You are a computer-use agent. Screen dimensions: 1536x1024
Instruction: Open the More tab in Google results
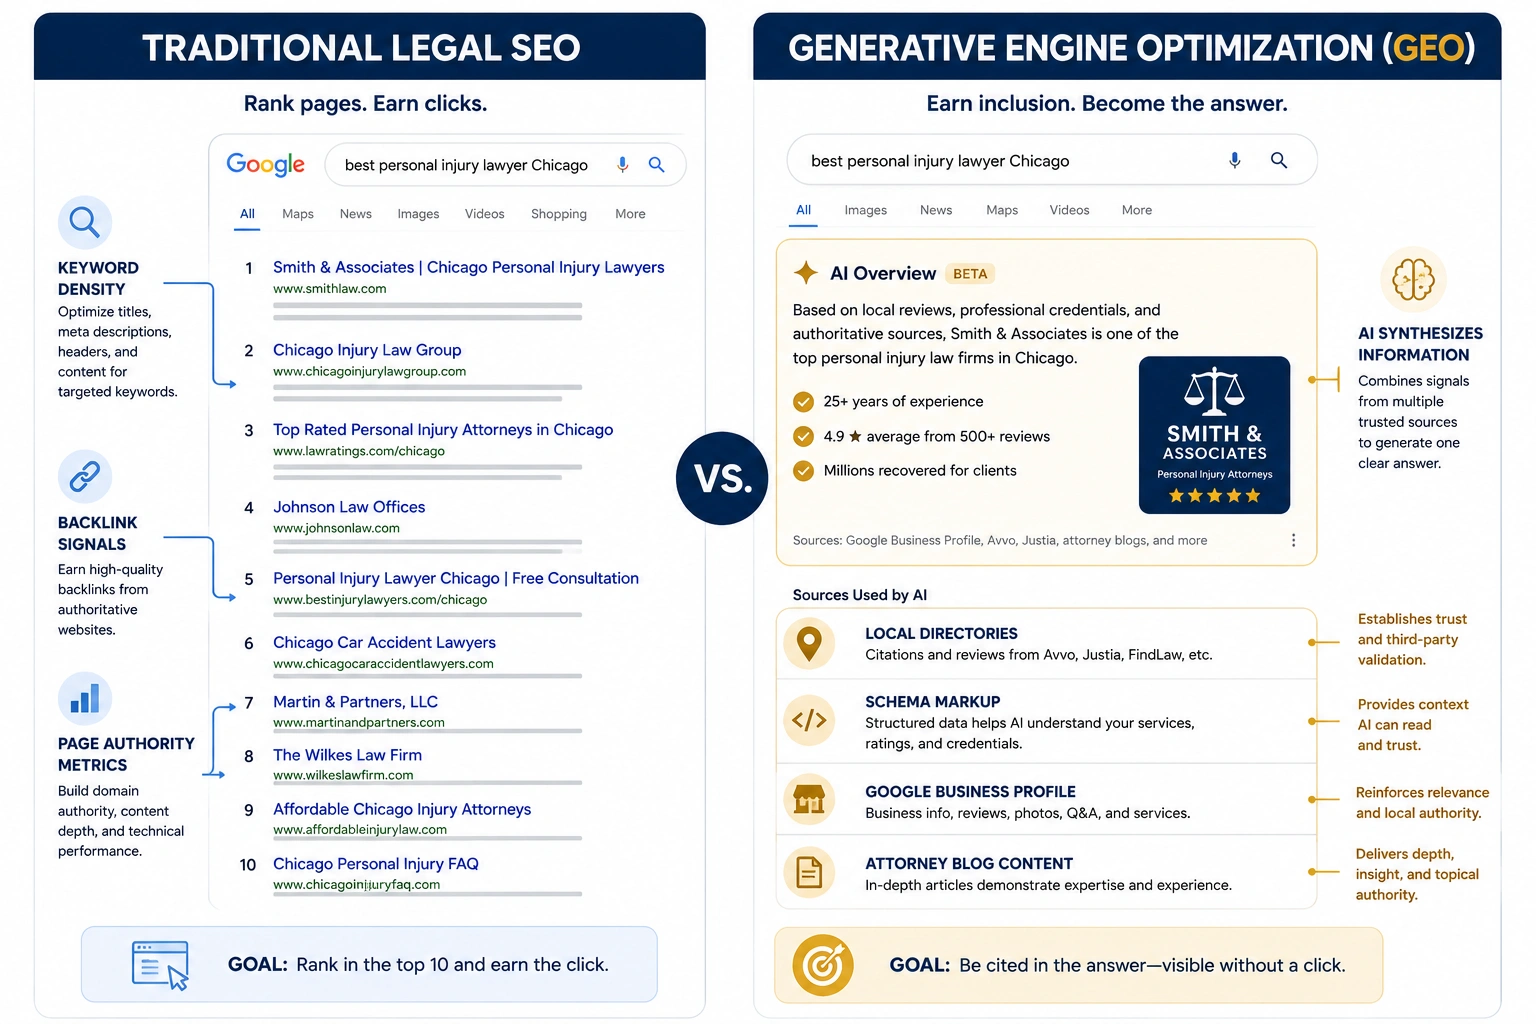(x=630, y=214)
